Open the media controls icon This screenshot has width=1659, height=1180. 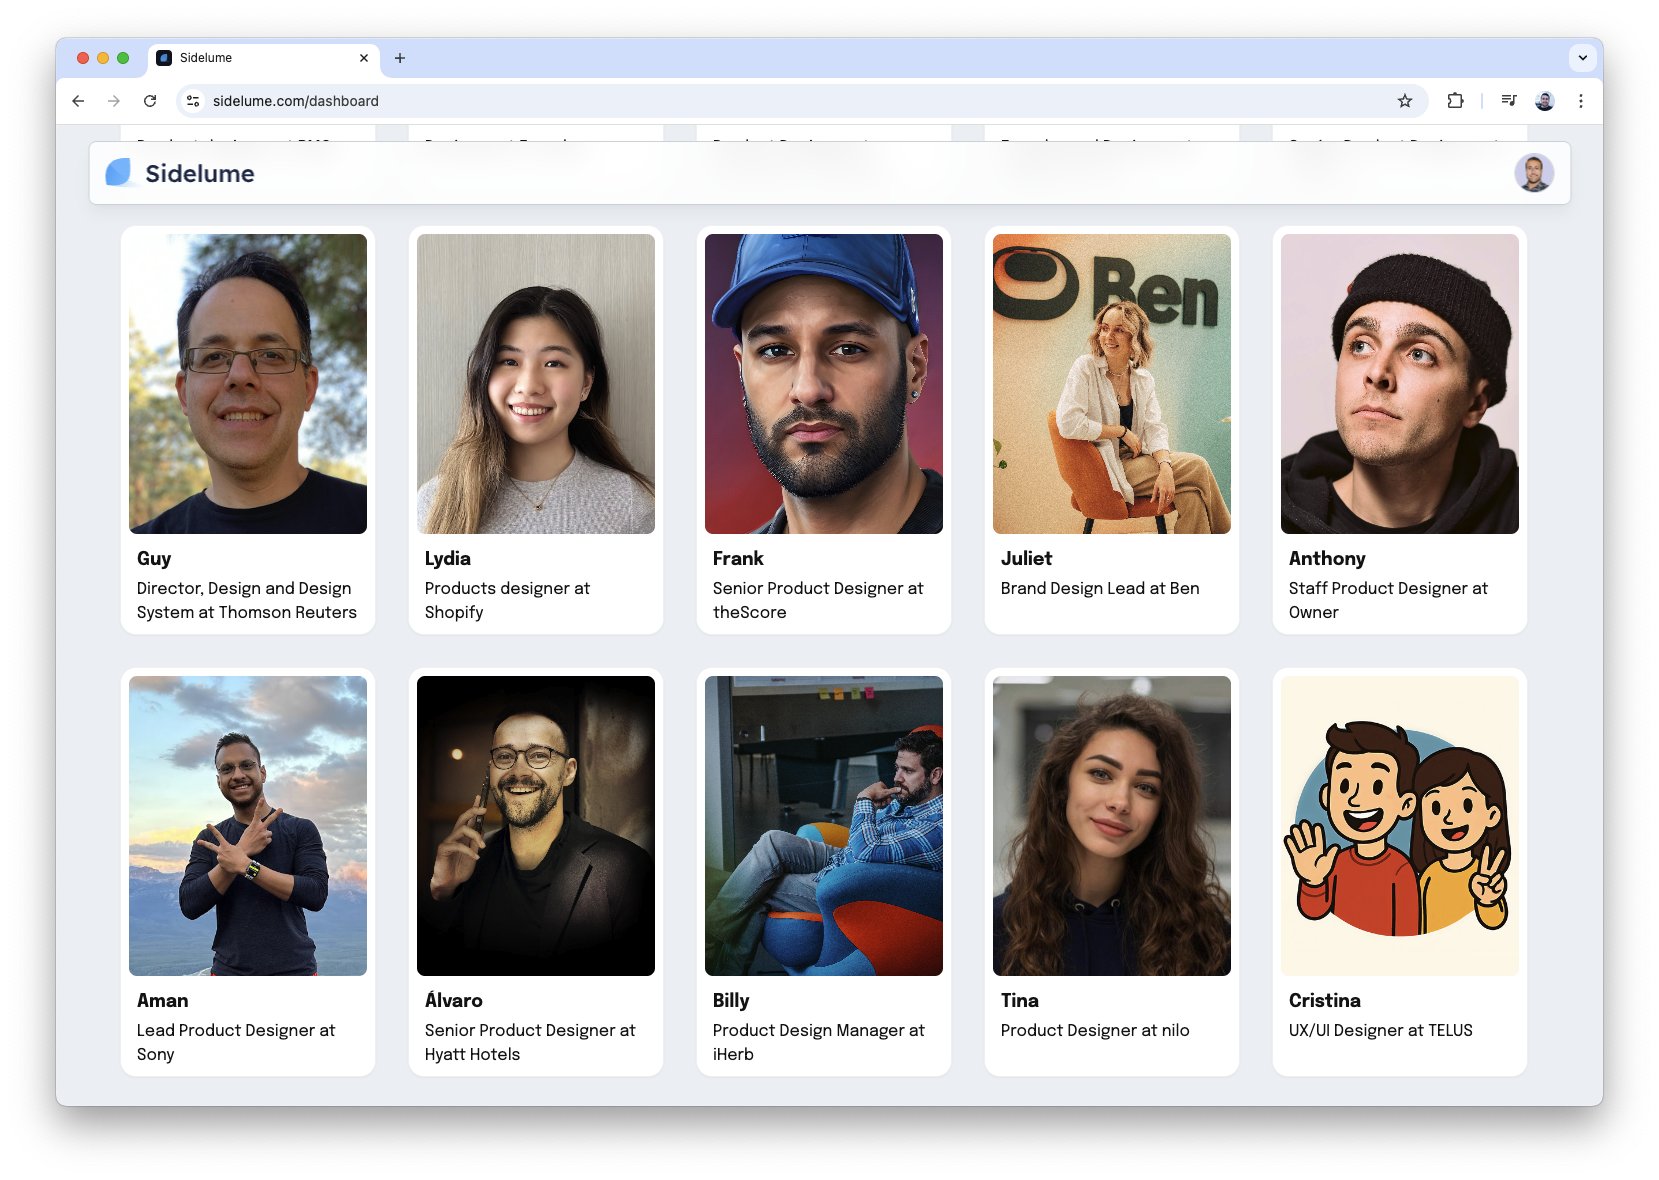coord(1509,101)
